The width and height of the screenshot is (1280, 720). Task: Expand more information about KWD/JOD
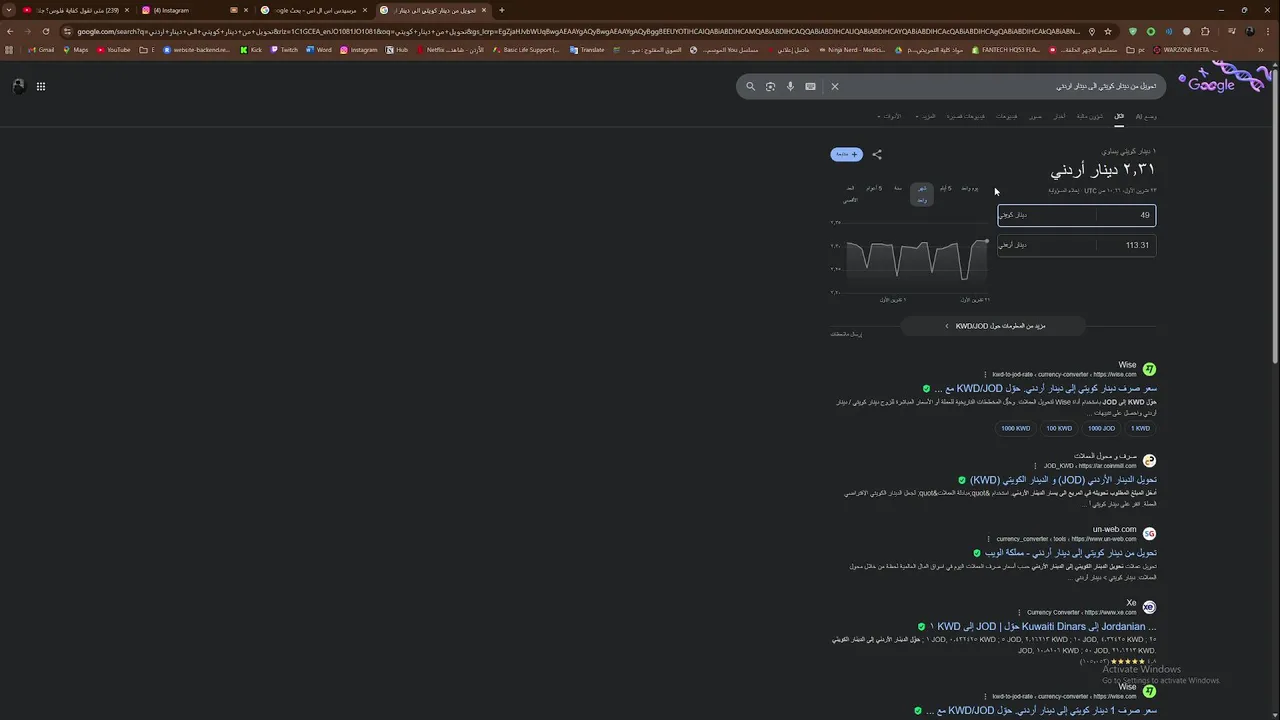995,326
